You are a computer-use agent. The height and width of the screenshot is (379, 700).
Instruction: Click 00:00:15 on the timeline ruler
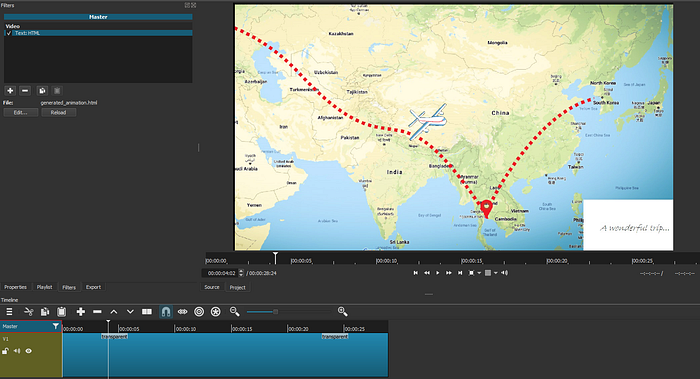tap(242, 329)
